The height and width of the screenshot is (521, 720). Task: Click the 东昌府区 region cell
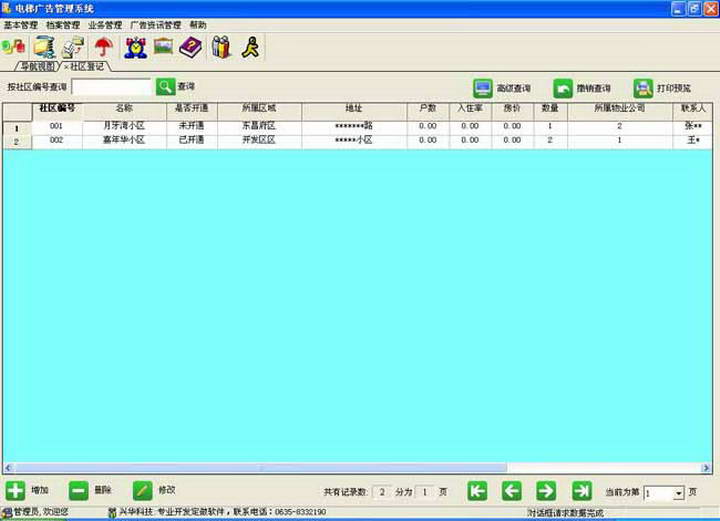(x=259, y=126)
